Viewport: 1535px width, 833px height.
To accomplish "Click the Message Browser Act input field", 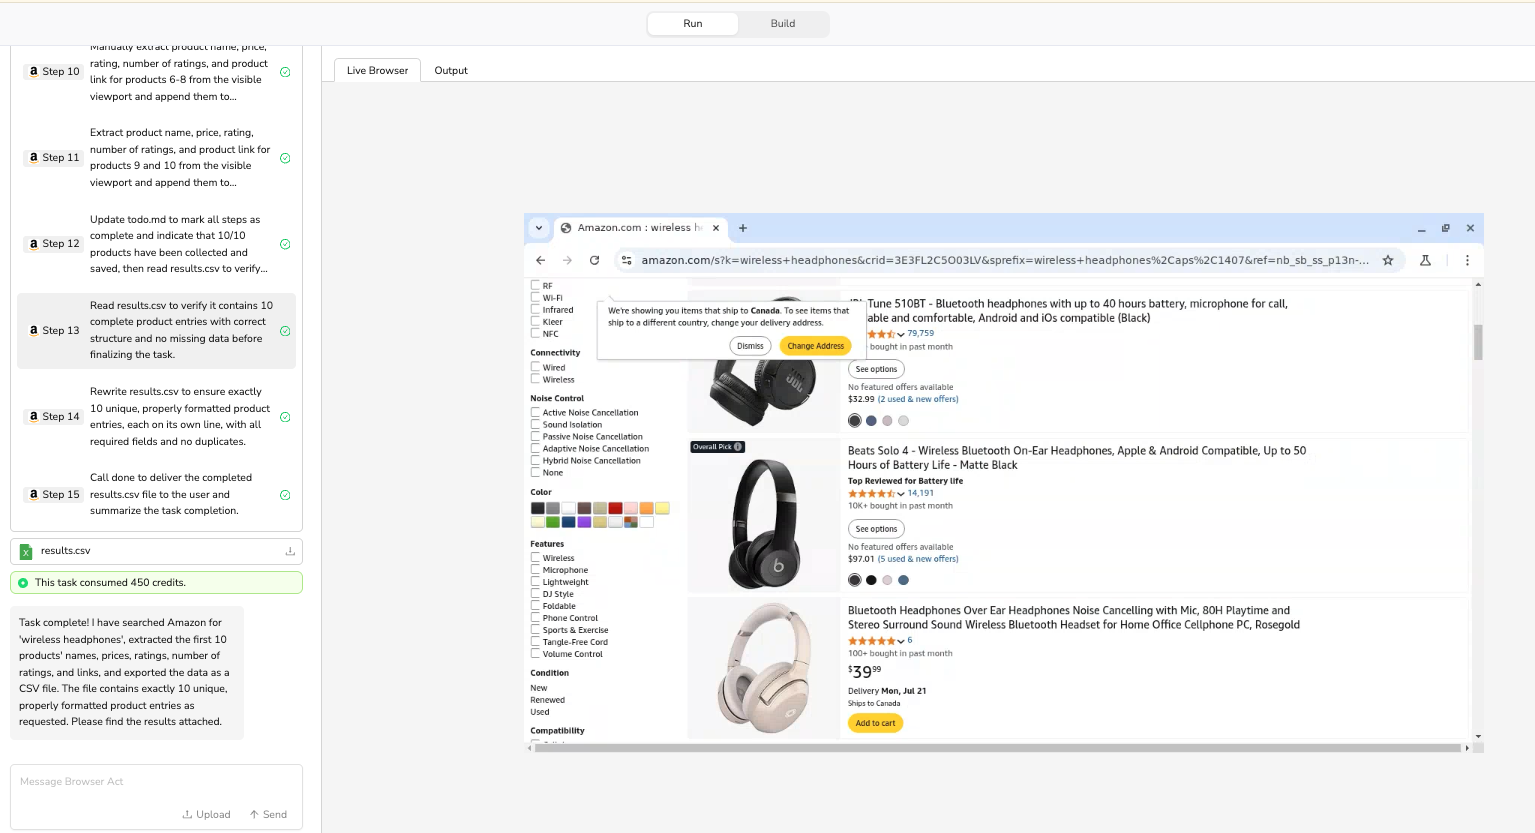I will [x=156, y=782].
